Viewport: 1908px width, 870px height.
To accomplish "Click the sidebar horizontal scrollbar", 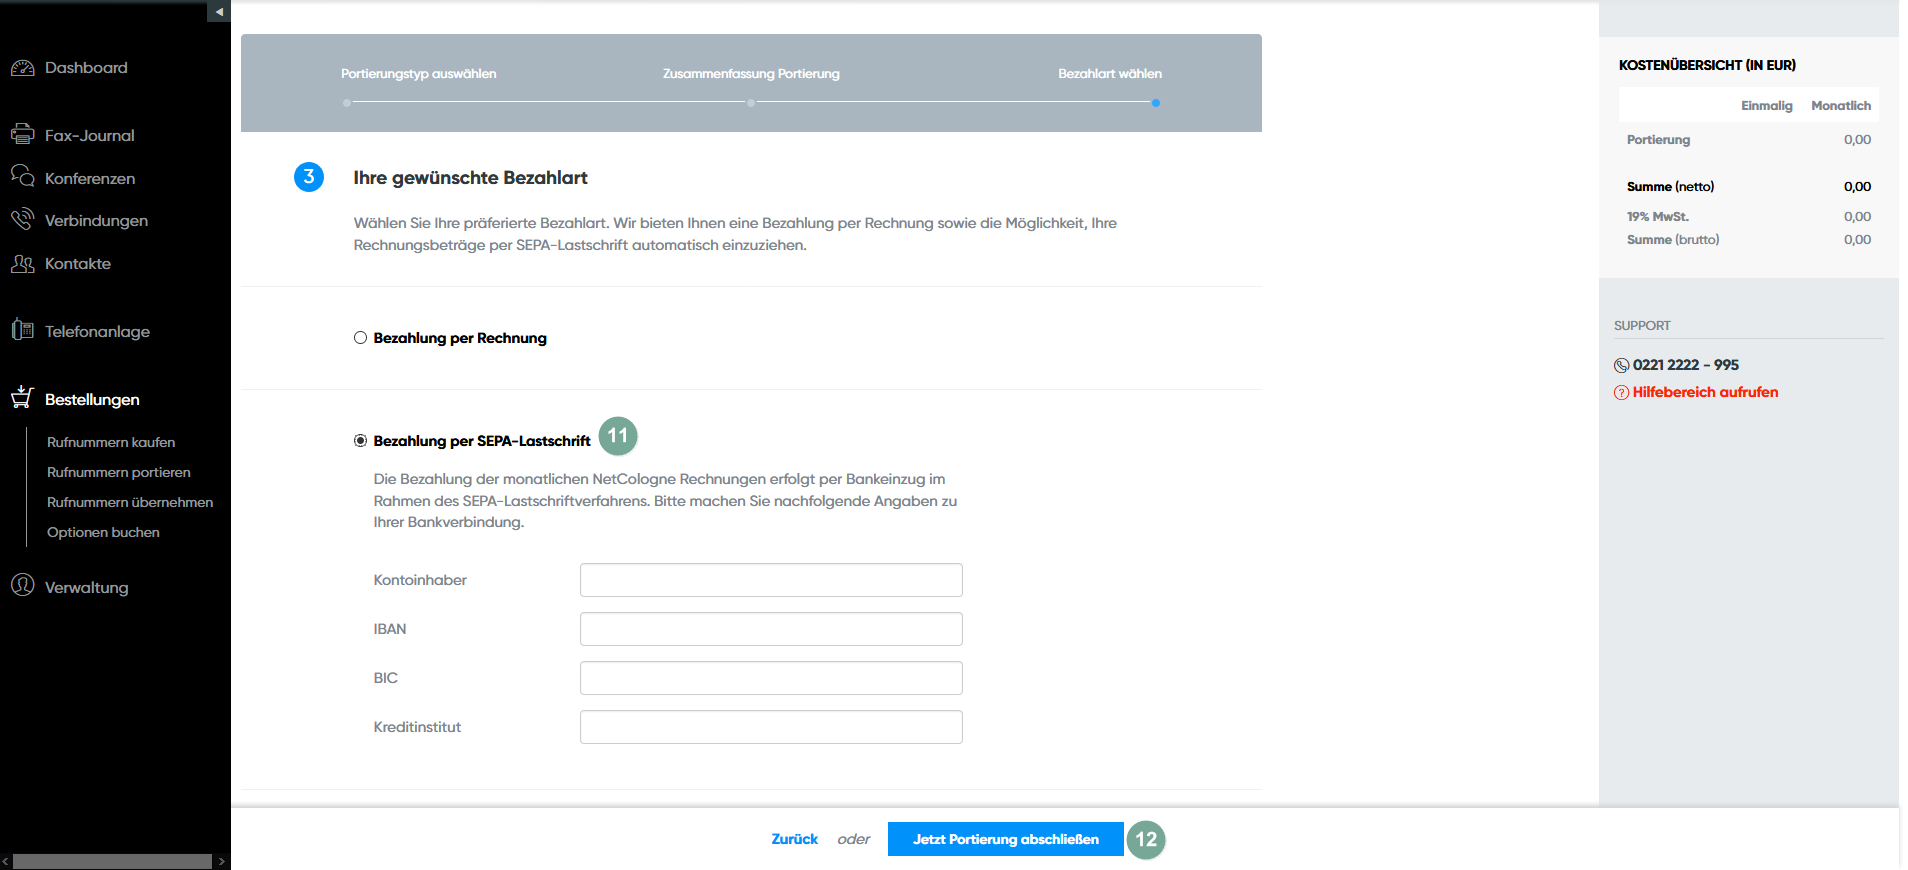I will coord(112,861).
